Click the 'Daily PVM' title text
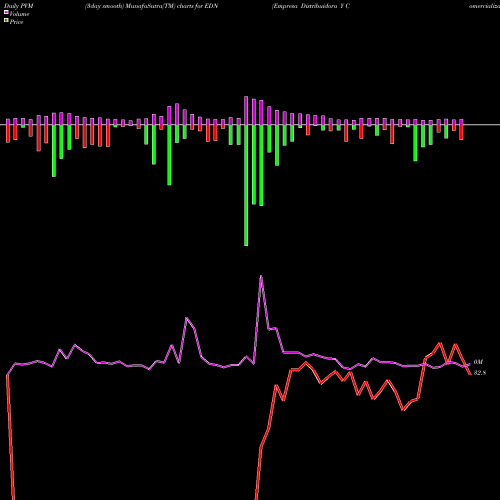Image resolution: width=500 pixels, height=500 pixels. click(x=19, y=6)
